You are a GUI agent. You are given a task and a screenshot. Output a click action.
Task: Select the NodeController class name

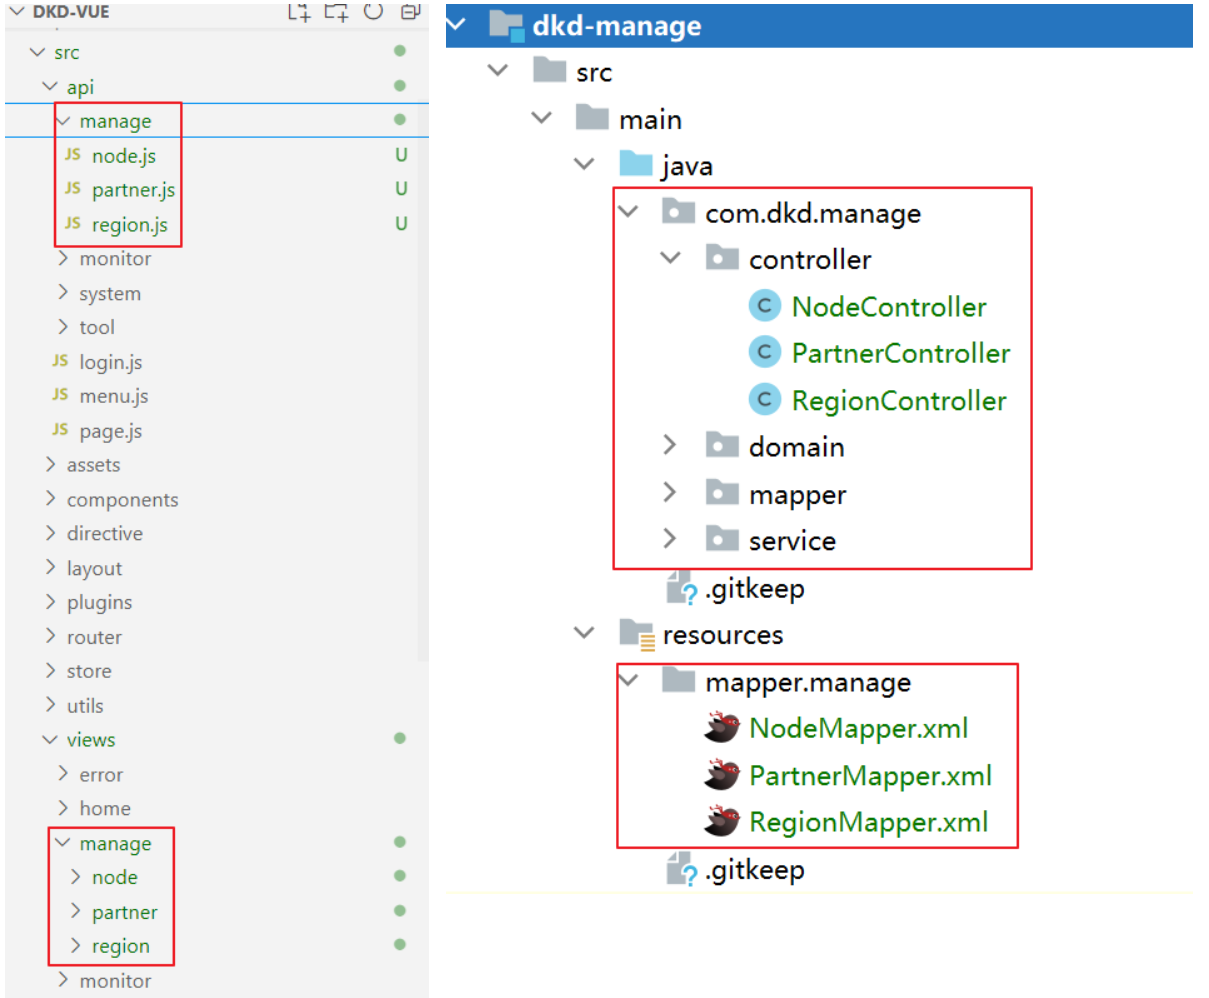click(x=889, y=306)
